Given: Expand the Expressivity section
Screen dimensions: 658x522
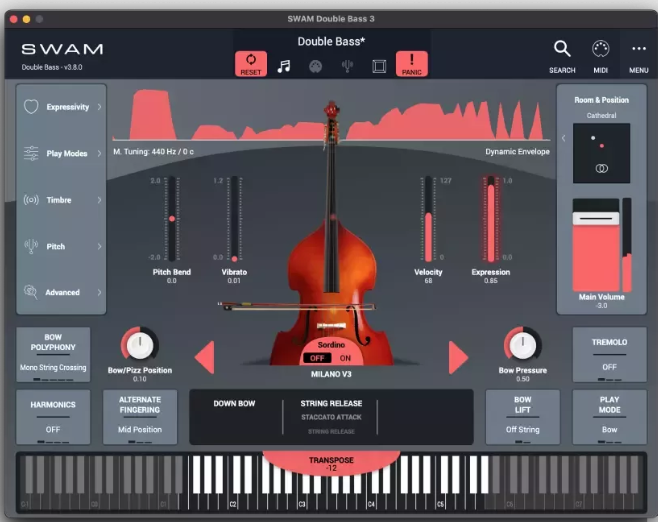Looking at the screenshot, I should (61, 107).
